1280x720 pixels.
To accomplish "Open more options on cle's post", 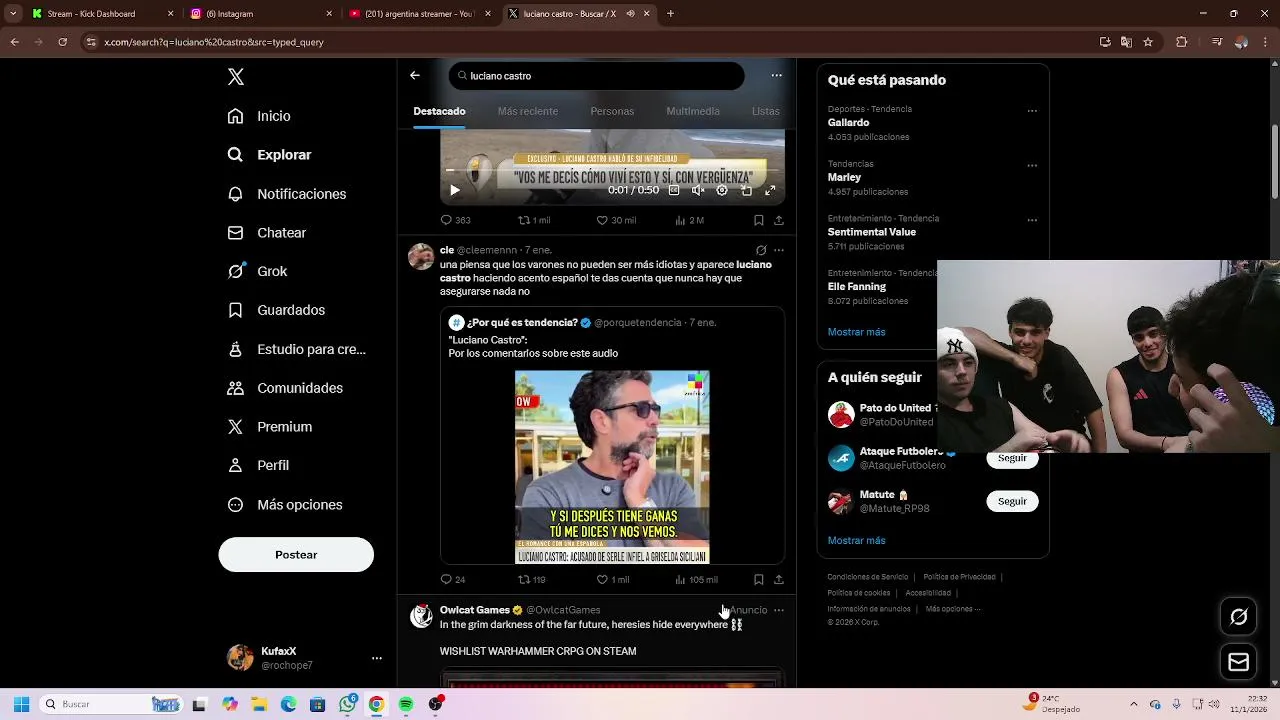I will [779, 250].
